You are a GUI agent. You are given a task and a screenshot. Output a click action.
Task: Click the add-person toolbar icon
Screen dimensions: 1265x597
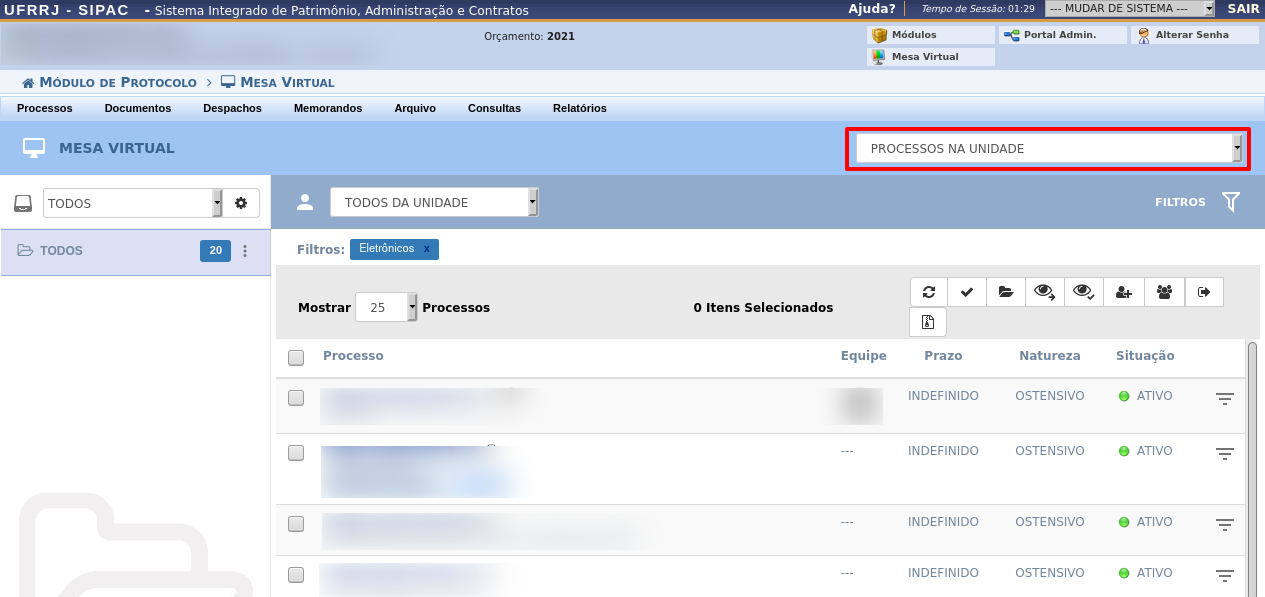point(1124,292)
